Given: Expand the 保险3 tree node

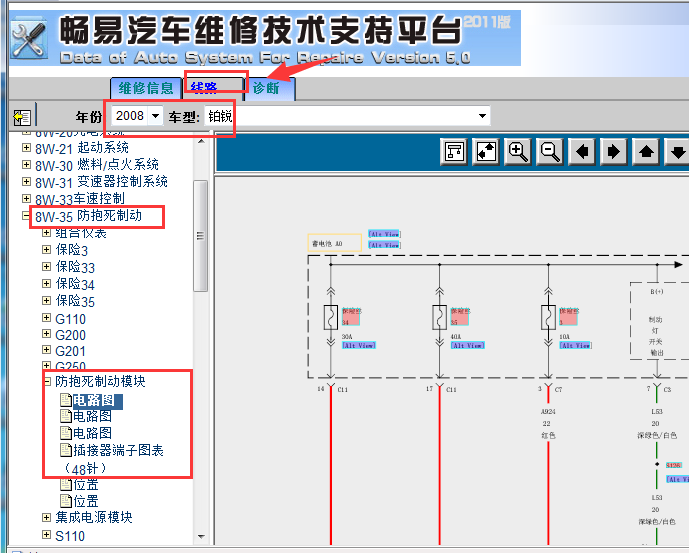Looking at the screenshot, I should [x=46, y=250].
